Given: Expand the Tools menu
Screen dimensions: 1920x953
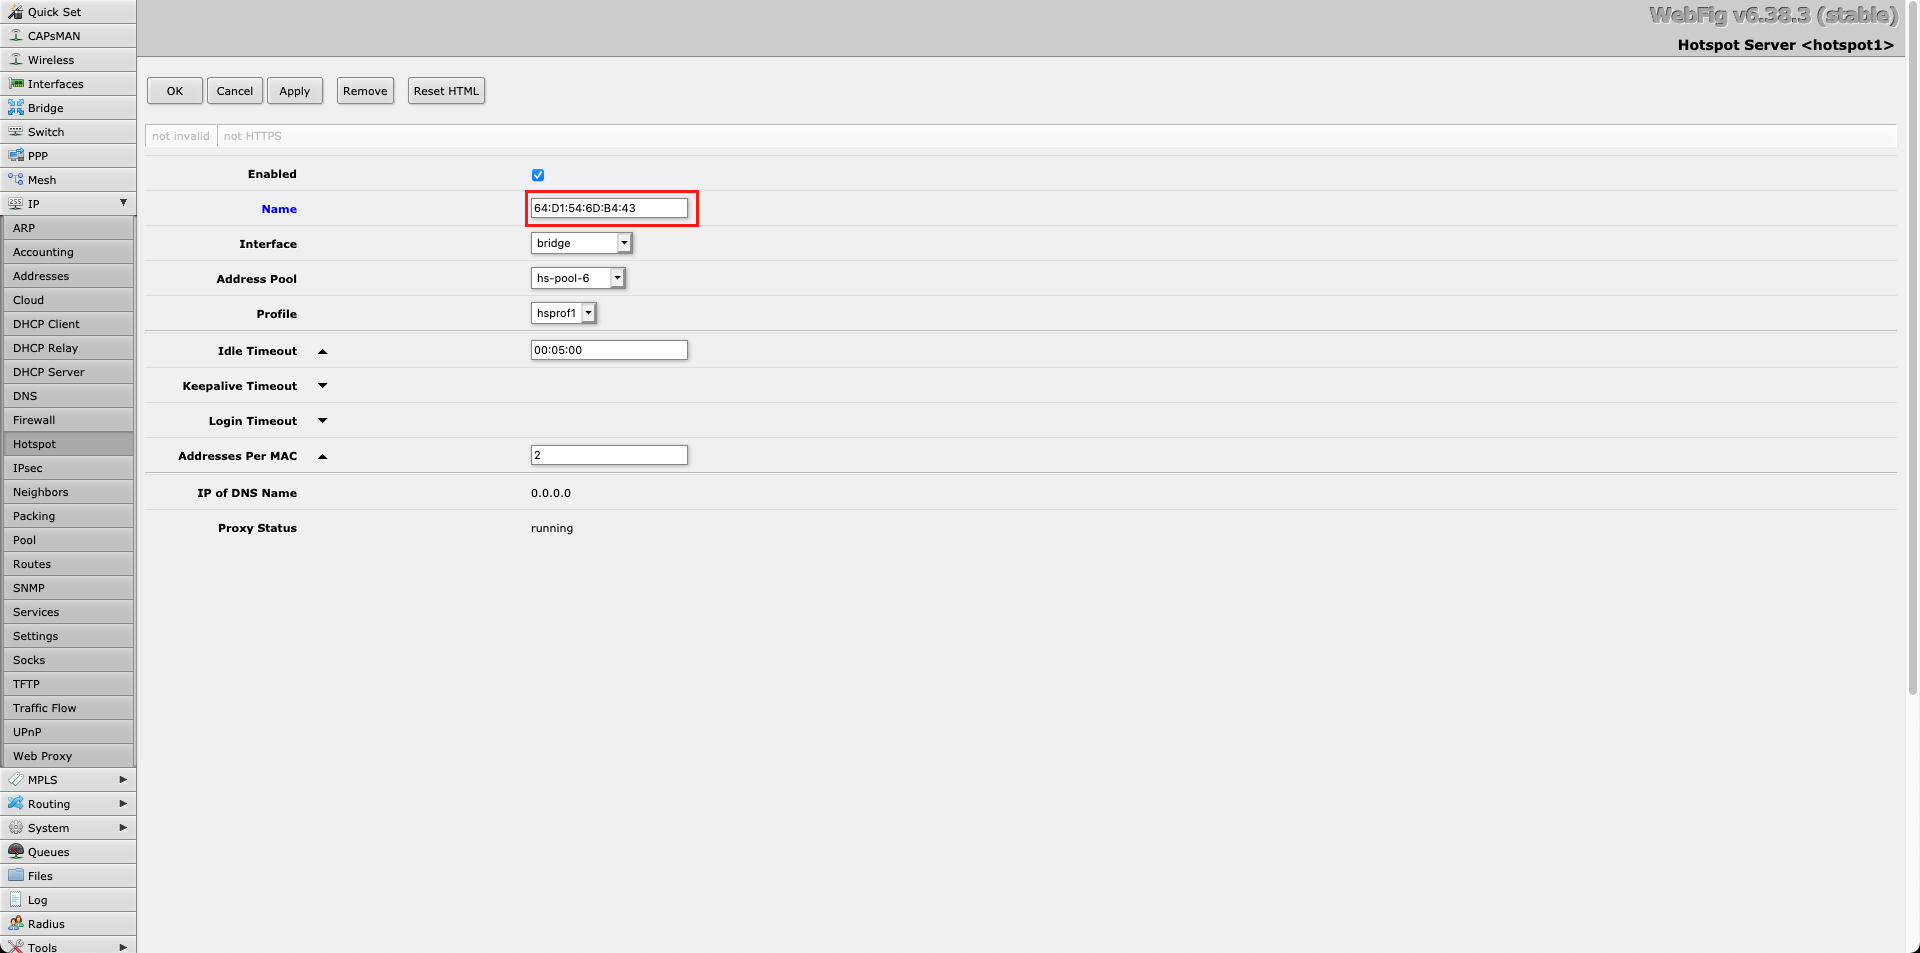Looking at the screenshot, I should click(68, 946).
